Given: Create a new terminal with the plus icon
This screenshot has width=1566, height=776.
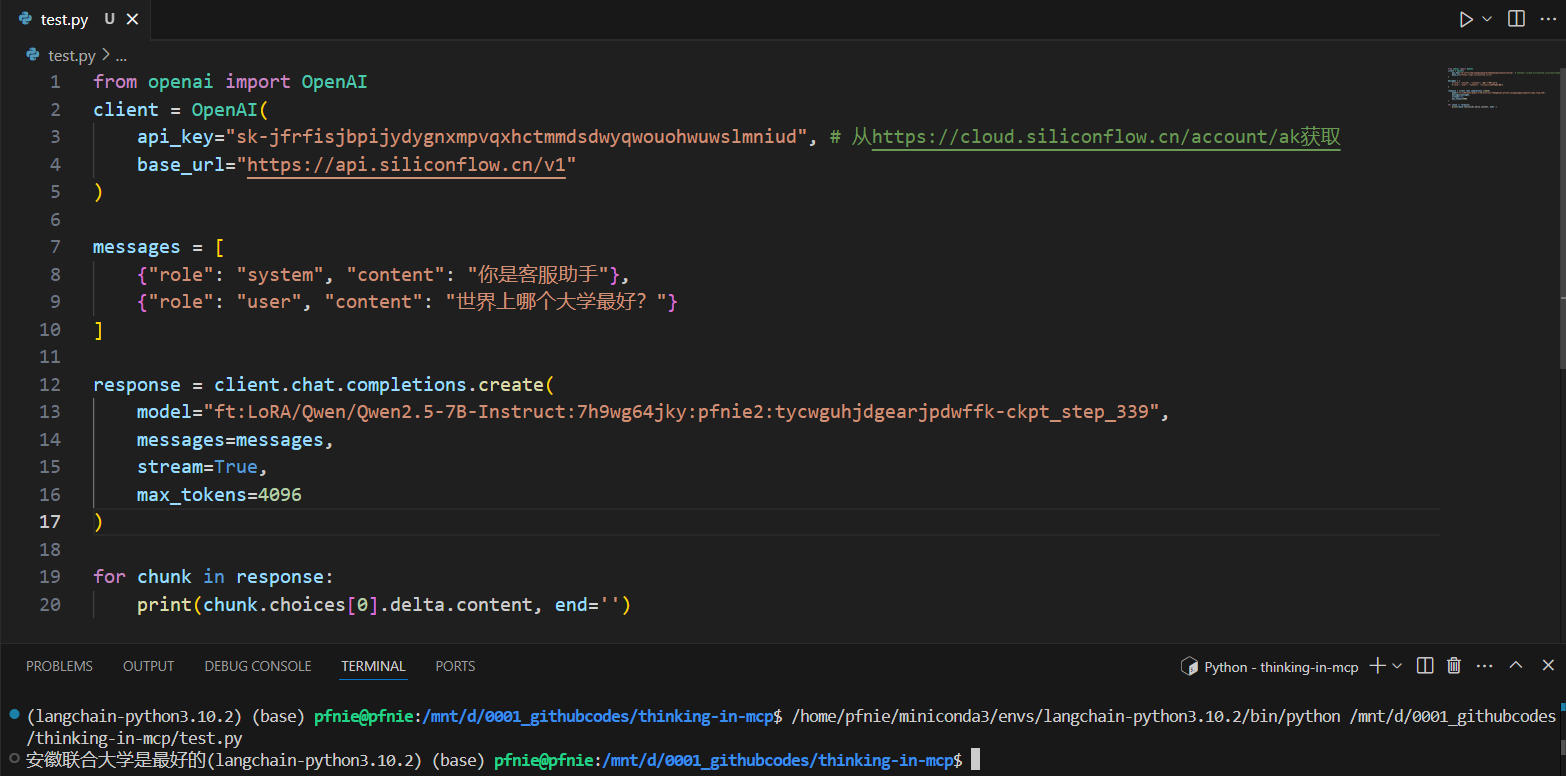Looking at the screenshot, I should (1377, 666).
